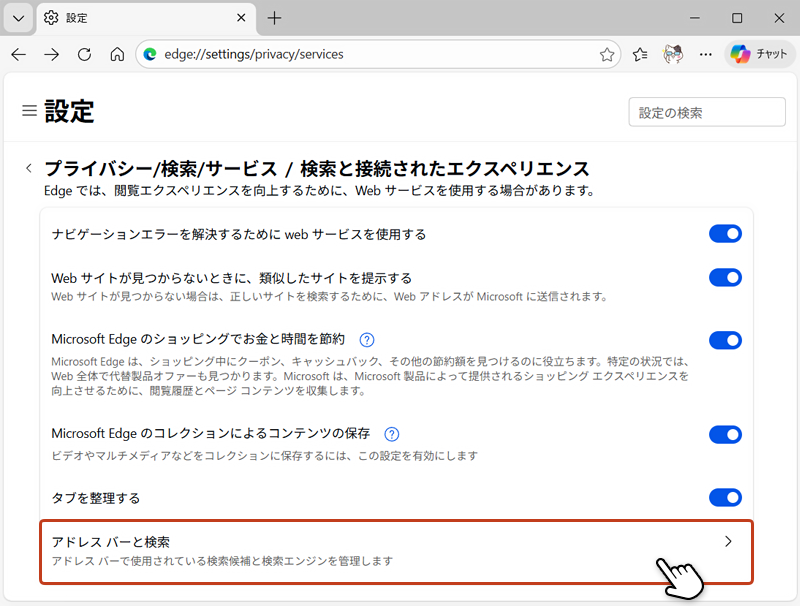The width and height of the screenshot is (800, 606).
Task: Go to the home page icon
Action: [117, 55]
